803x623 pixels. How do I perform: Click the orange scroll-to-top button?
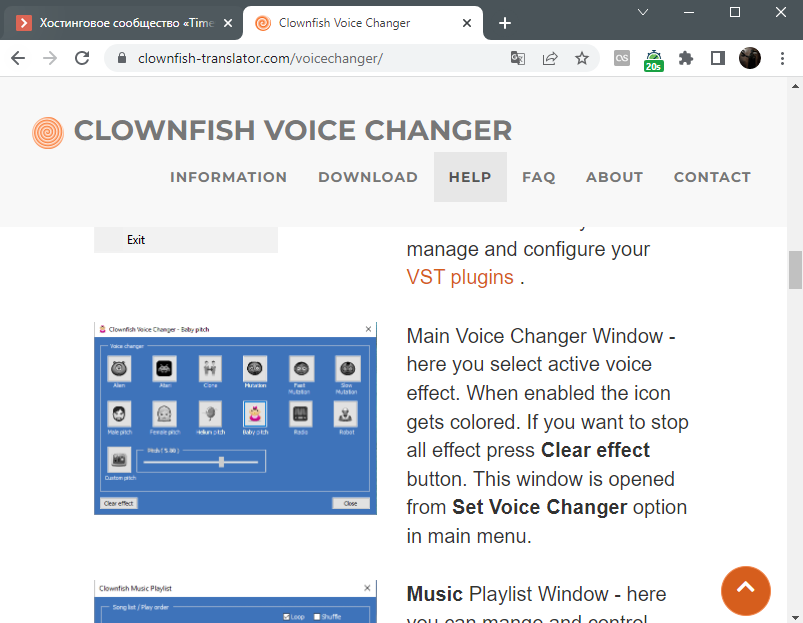coord(746,591)
